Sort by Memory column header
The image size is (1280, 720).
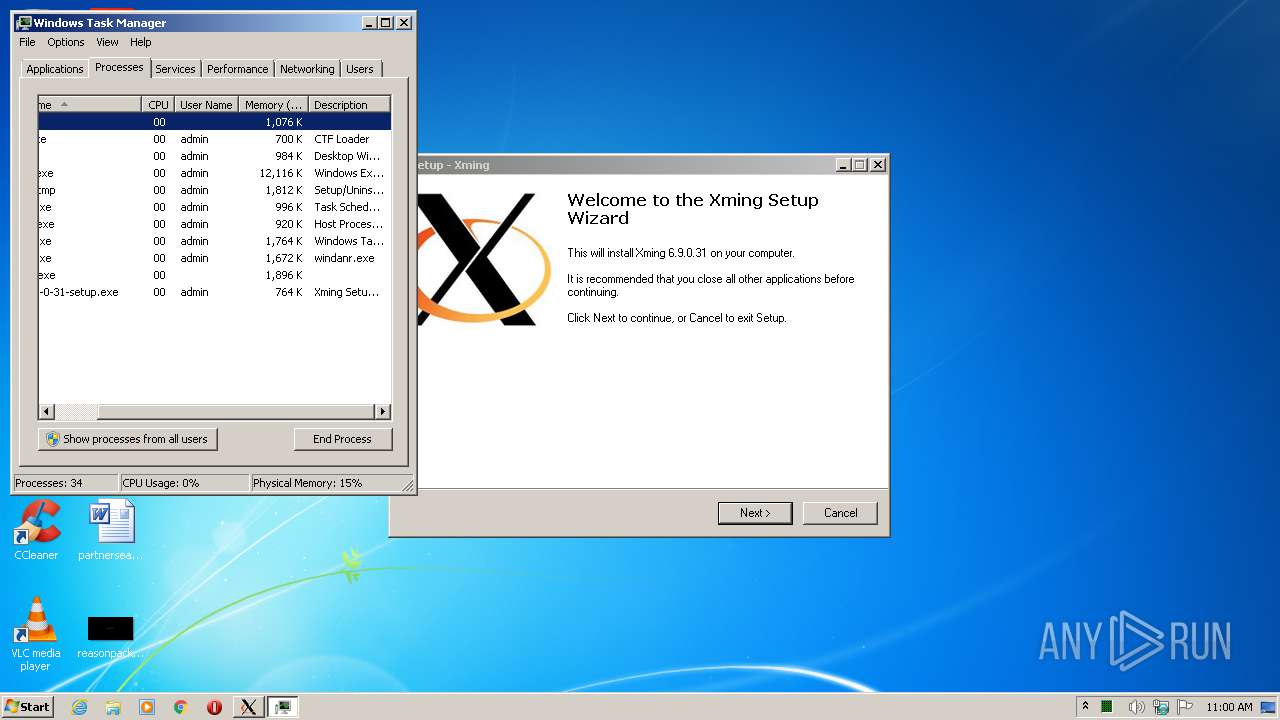coord(273,104)
